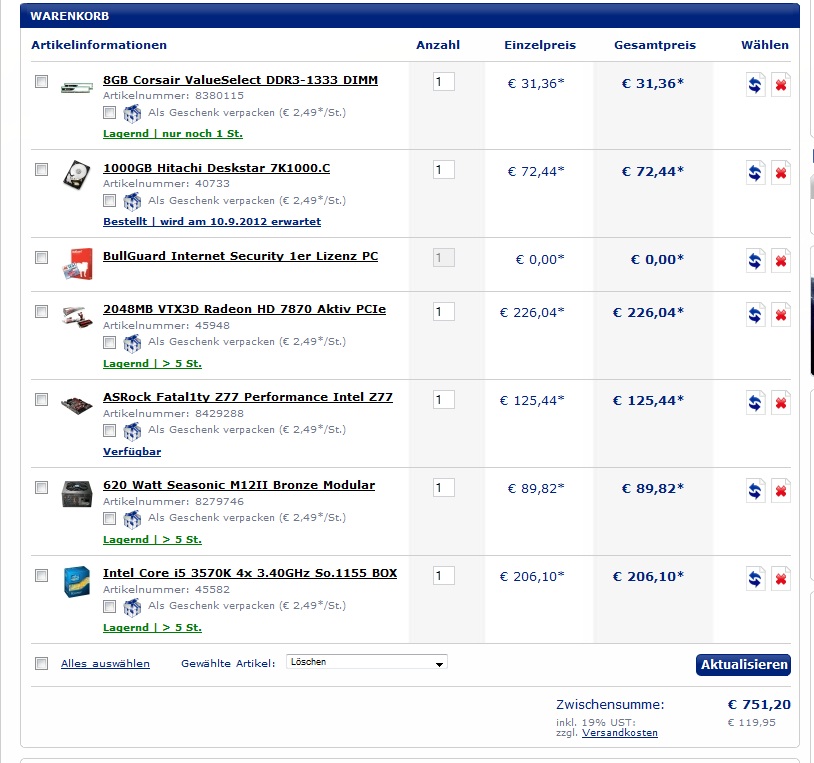Click the Verfügbar status under ASRock

coord(132,452)
